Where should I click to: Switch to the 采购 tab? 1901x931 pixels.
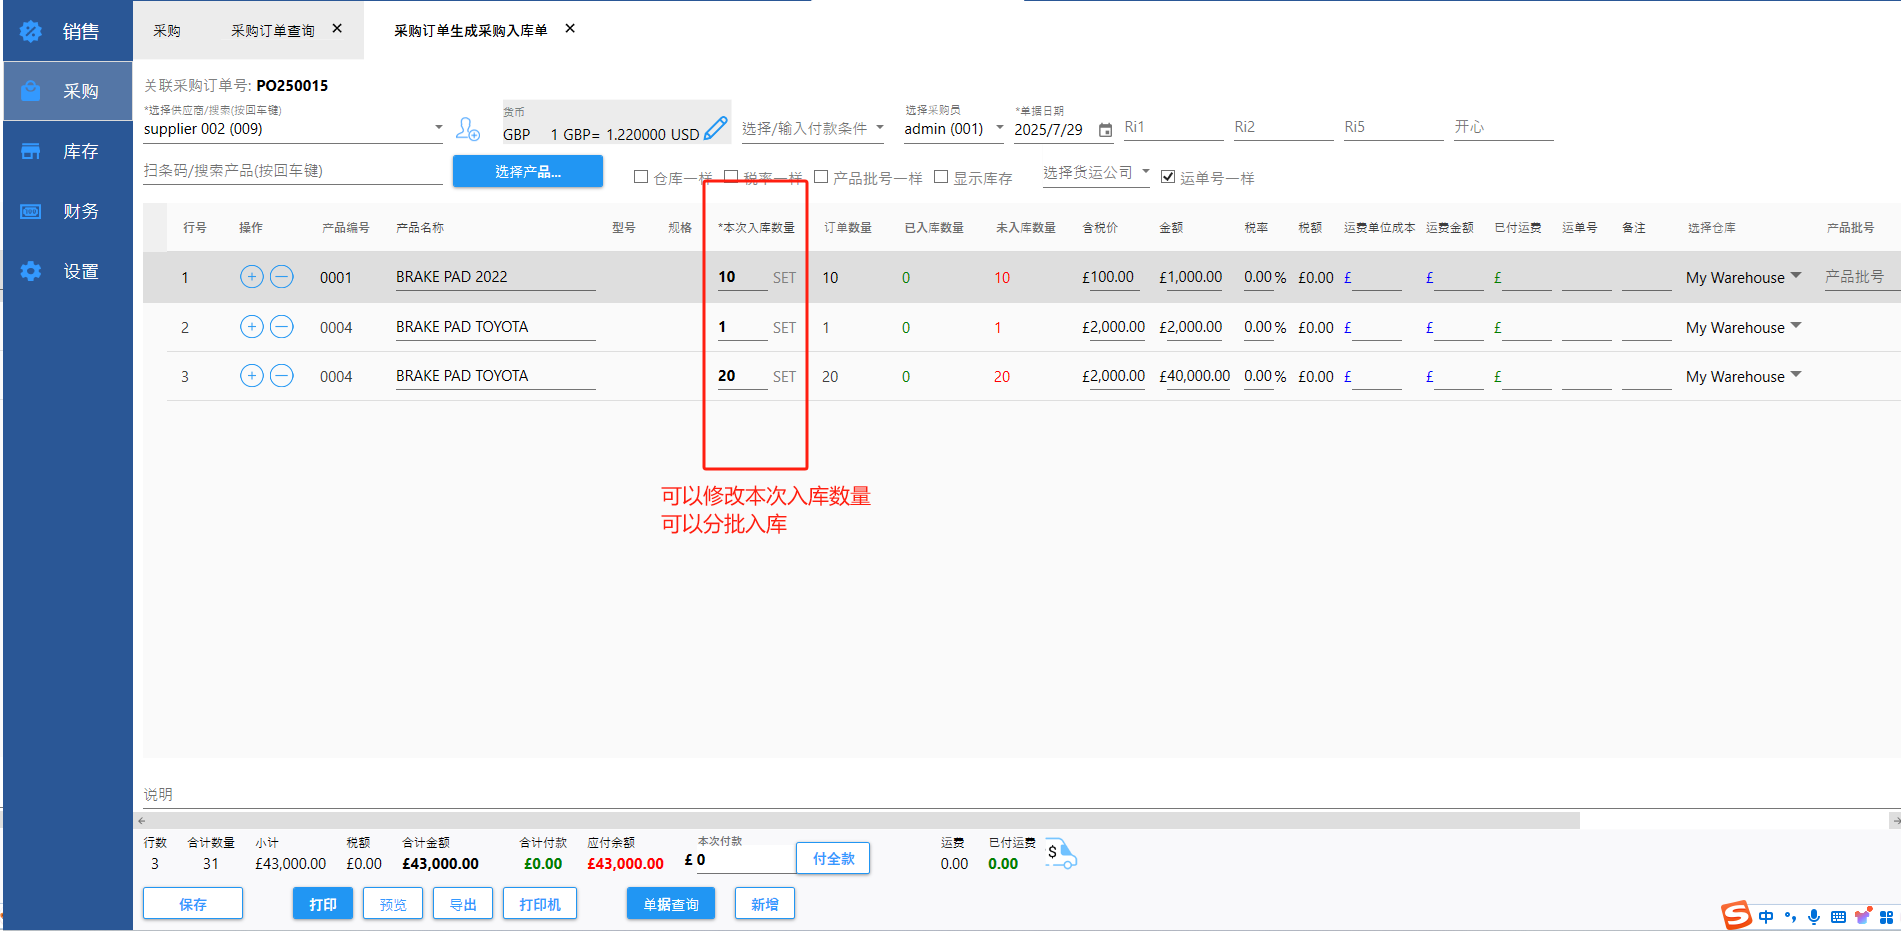click(167, 31)
